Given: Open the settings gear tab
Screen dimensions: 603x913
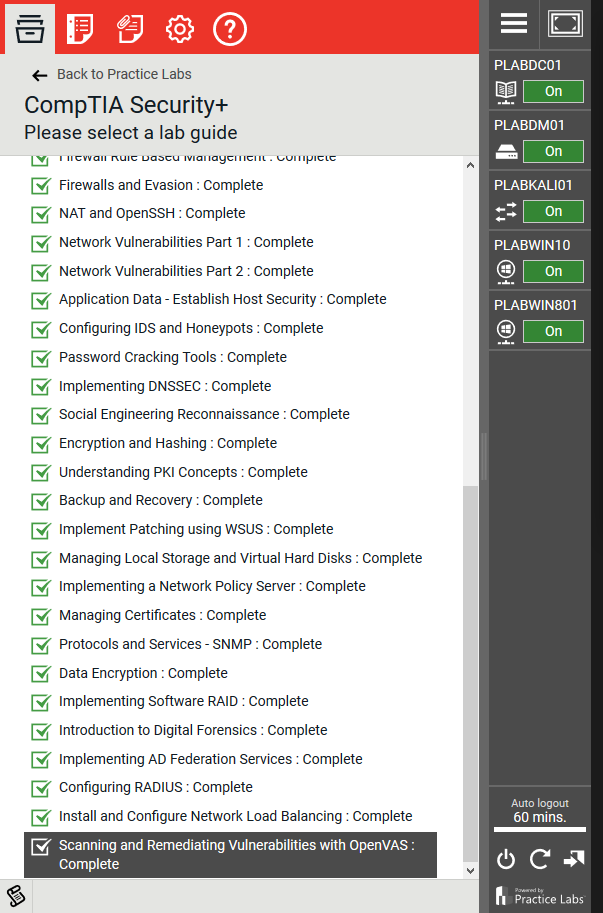Looking at the screenshot, I should coord(179,29).
